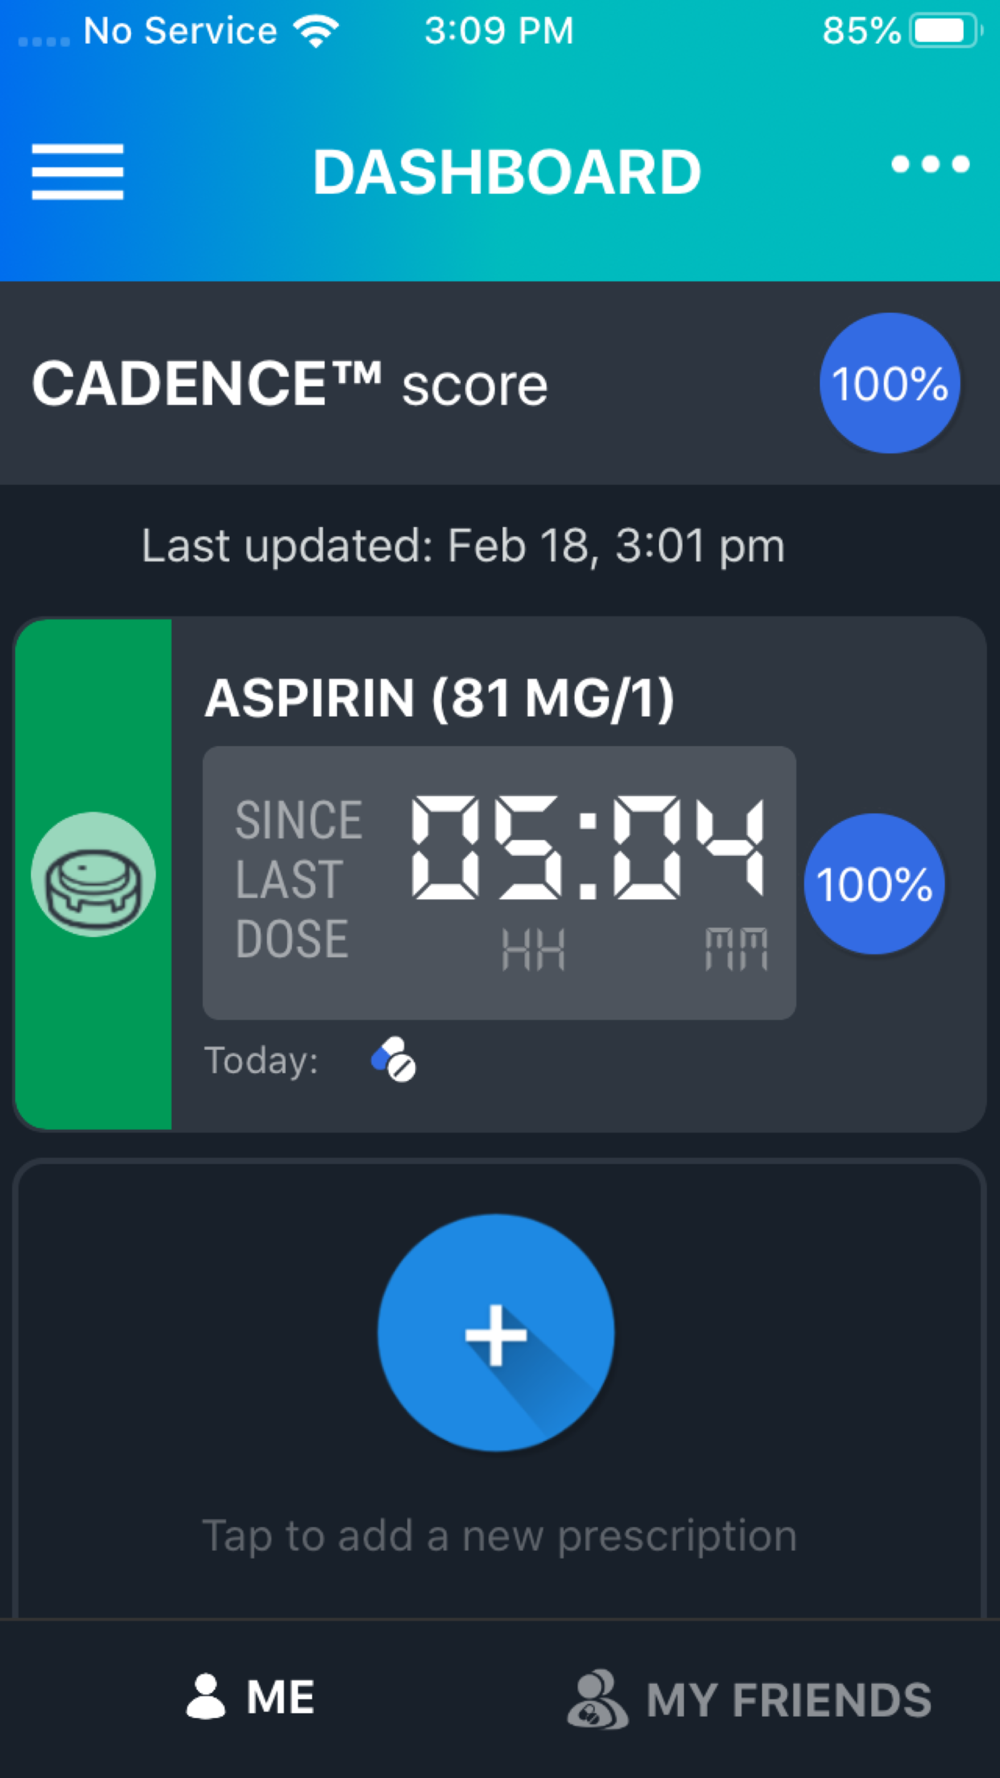Open the three-dot more options menu
This screenshot has height=1778, width=1000.
(x=931, y=164)
